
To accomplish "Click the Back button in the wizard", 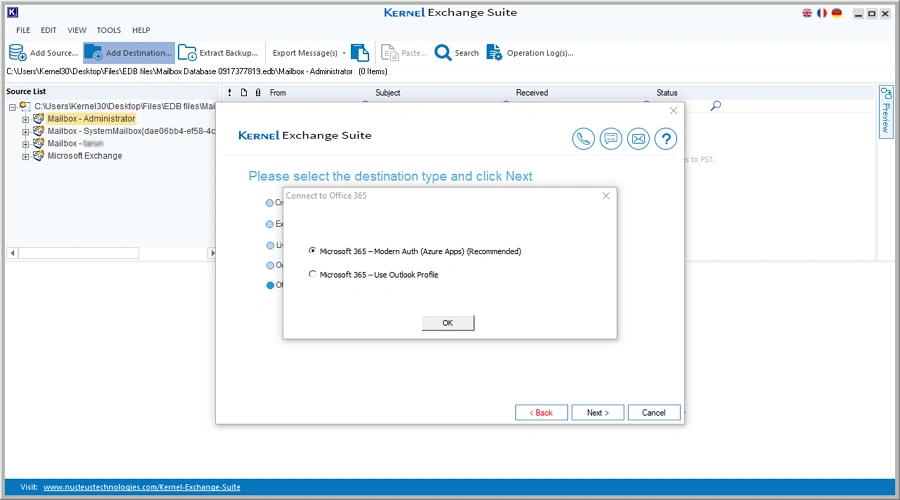I will click(541, 413).
